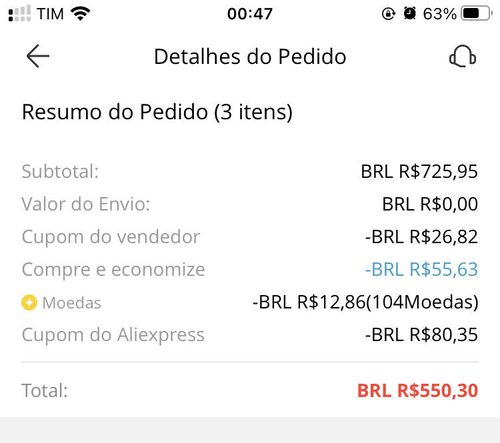
Task: Open the Compre e economize blue amount
Action: tap(421, 269)
